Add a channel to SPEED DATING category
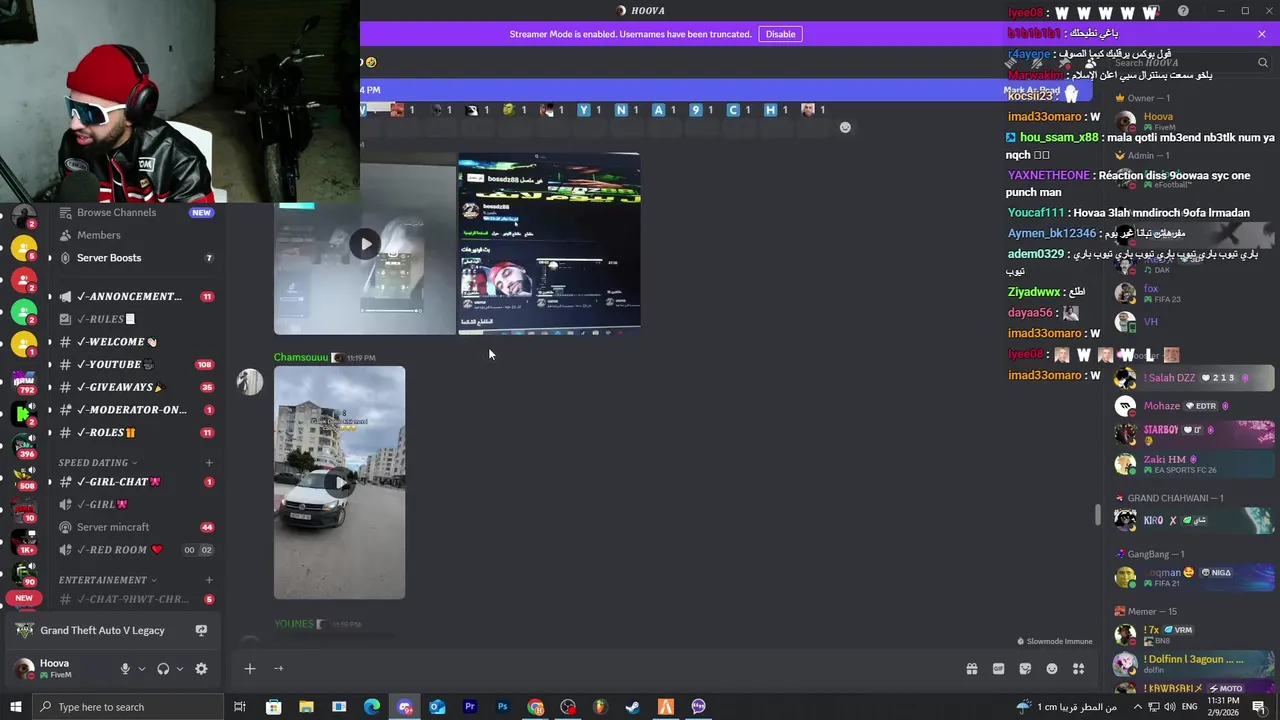 click(x=209, y=463)
